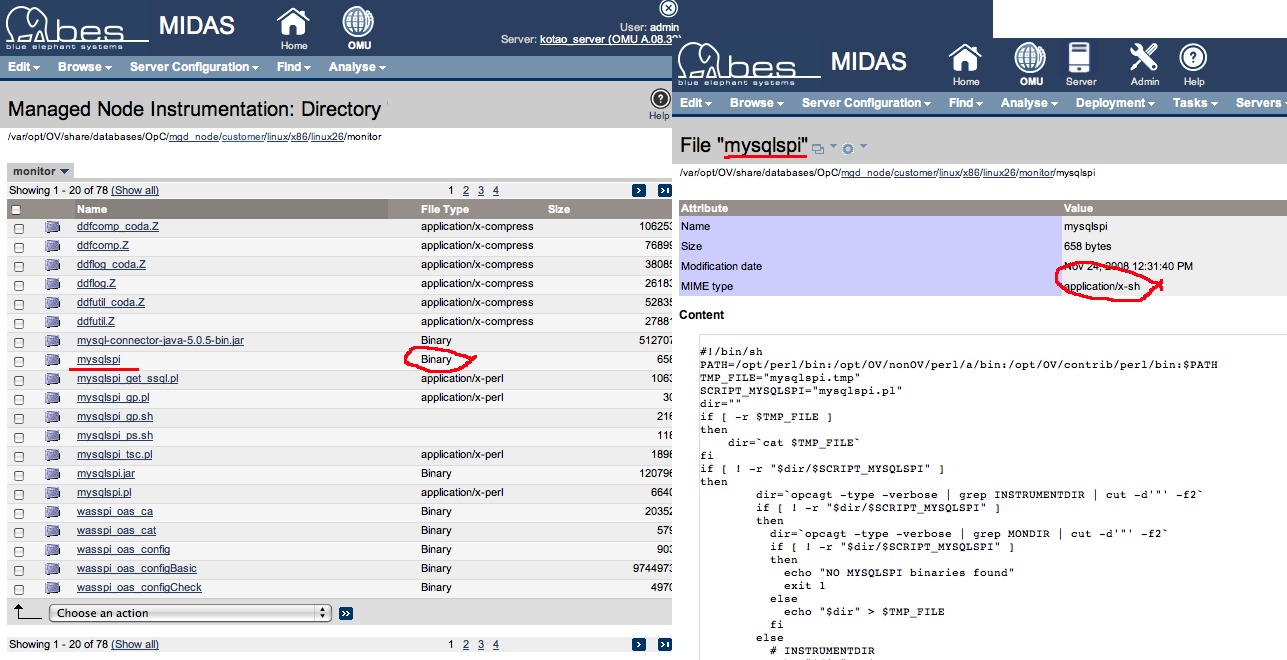The height and width of the screenshot is (660, 1287).
Task: Go to page 3 in top pager
Action: 480,190
